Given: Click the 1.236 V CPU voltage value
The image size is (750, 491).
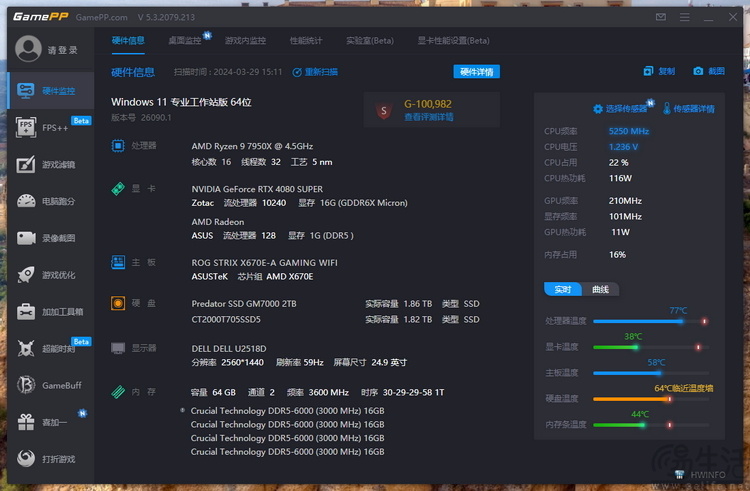Looking at the screenshot, I should pyautogui.click(x=623, y=147).
